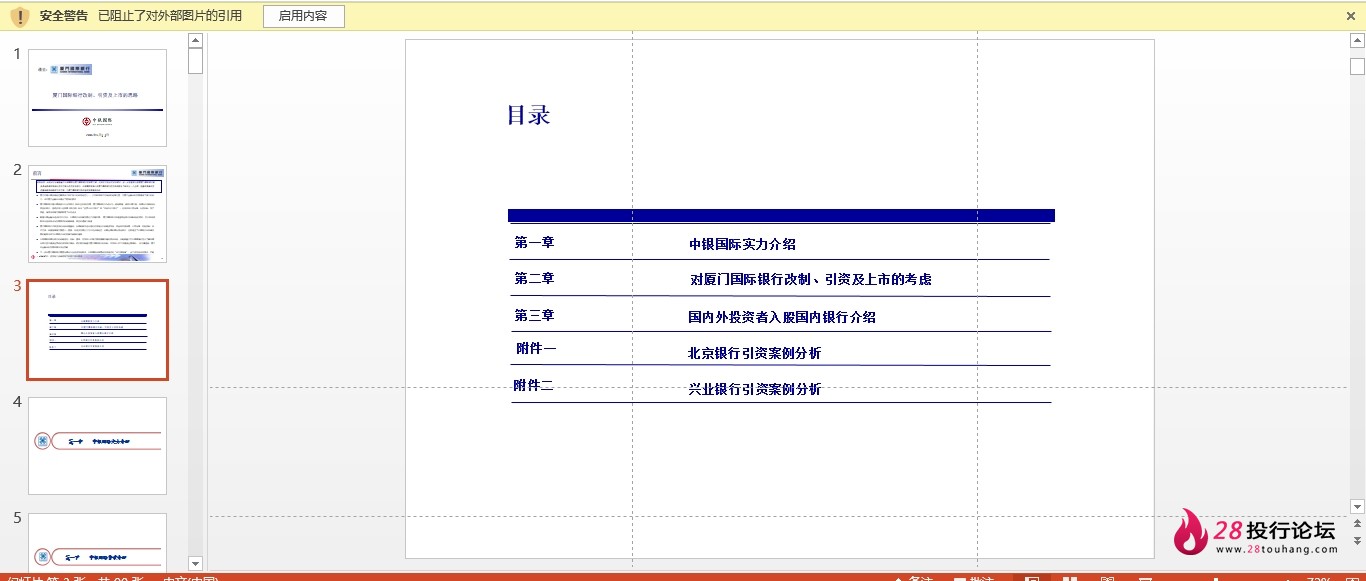The height and width of the screenshot is (581, 1366).
Task: Click 国内外投资者入股国内银行介绍 text
Action: 782,317
